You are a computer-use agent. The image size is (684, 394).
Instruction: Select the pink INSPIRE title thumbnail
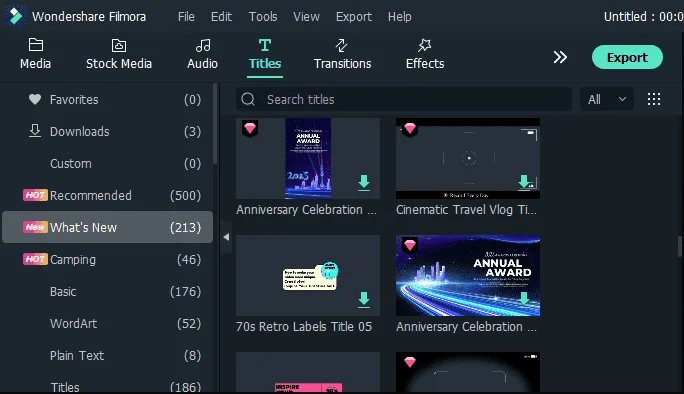pos(308,373)
